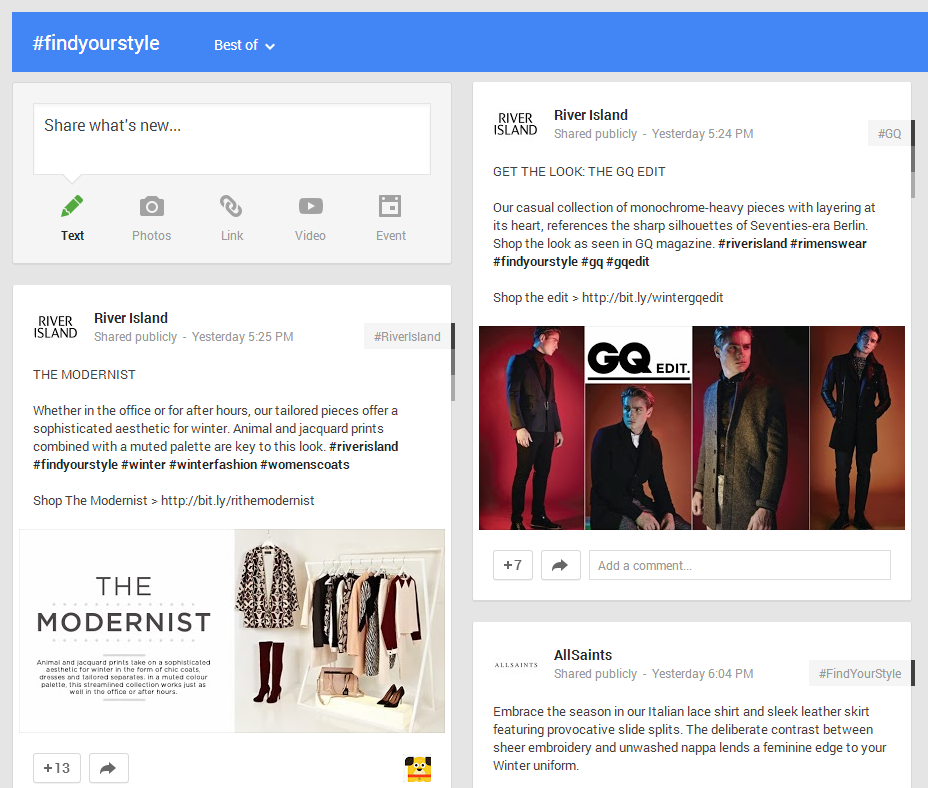
Task: Follow the bit.ly/rithemodernist link
Action: (x=237, y=501)
